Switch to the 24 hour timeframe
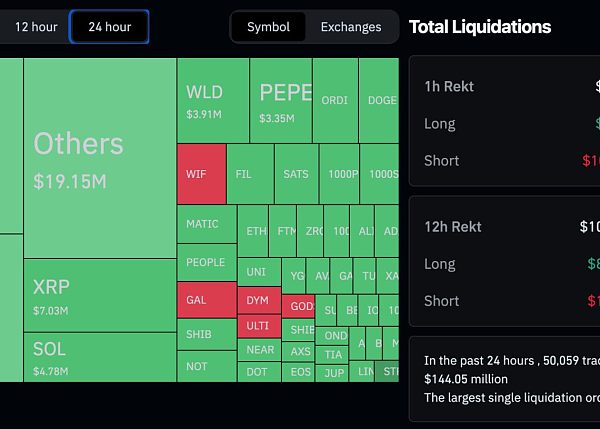This screenshot has width=600, height=429. click(109, 27)
